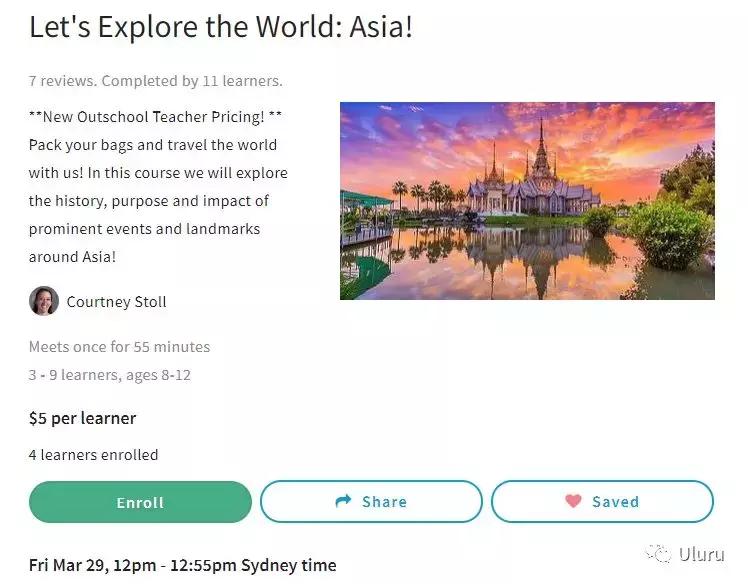Click the course title heading
The width and height of the screenshot is (748, 584).
point(221,27)
